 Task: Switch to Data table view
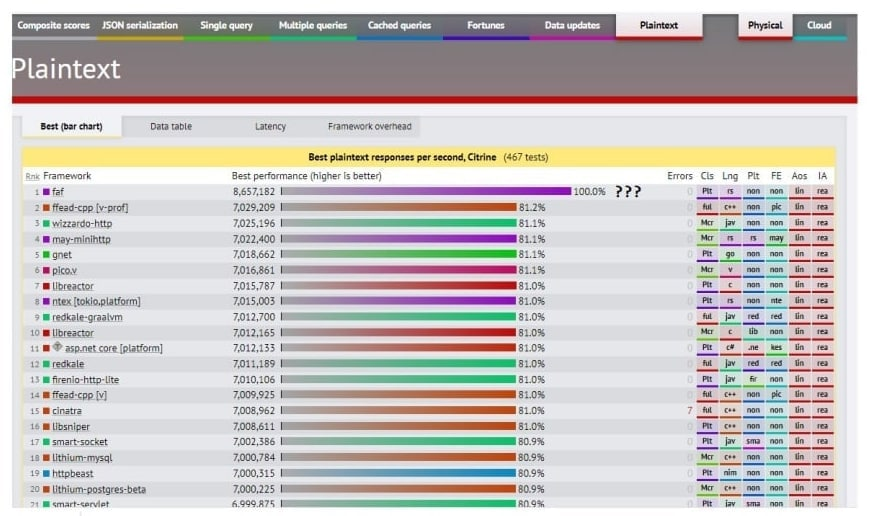(171, 126)
